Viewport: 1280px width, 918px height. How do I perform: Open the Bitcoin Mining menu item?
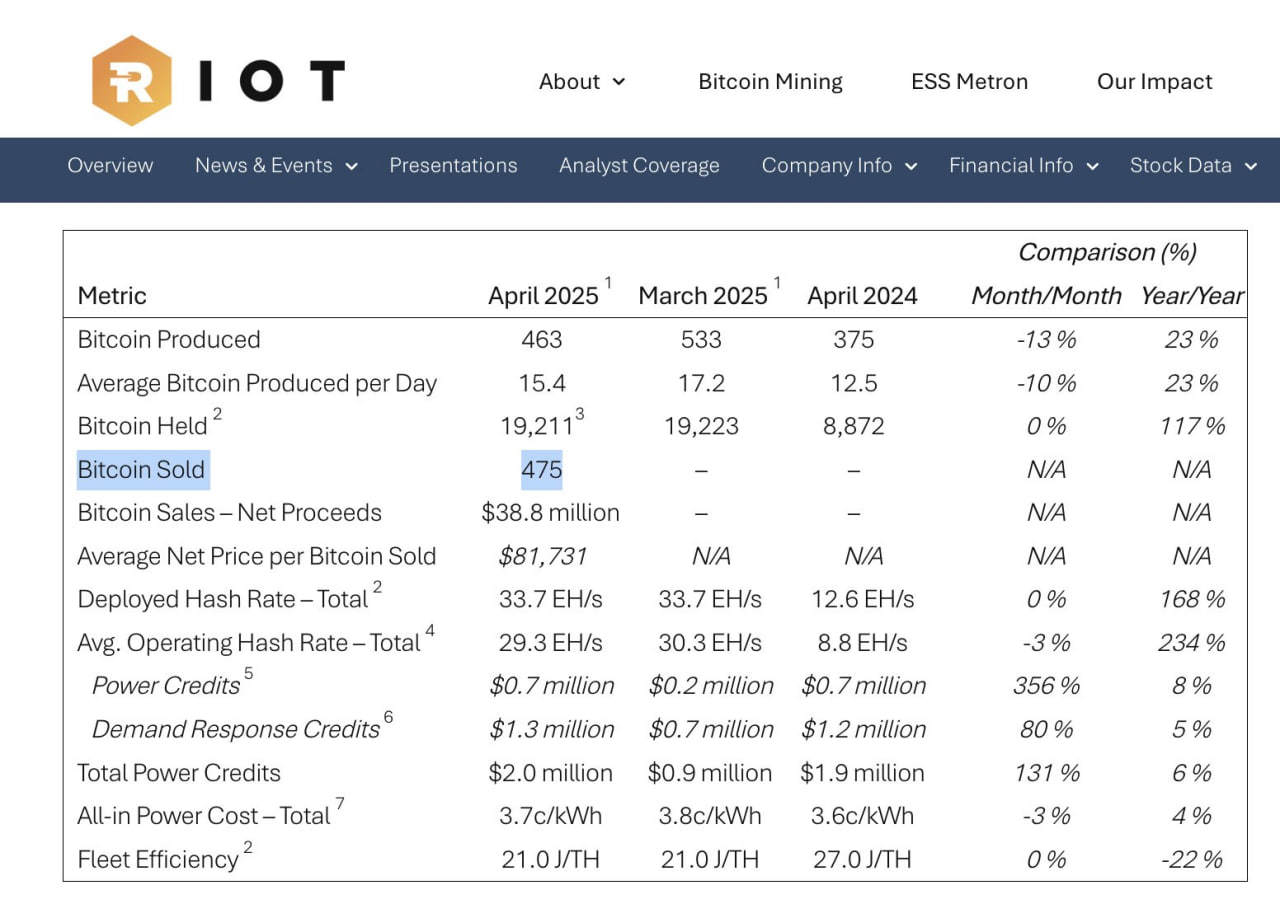[x=770, y=82]
